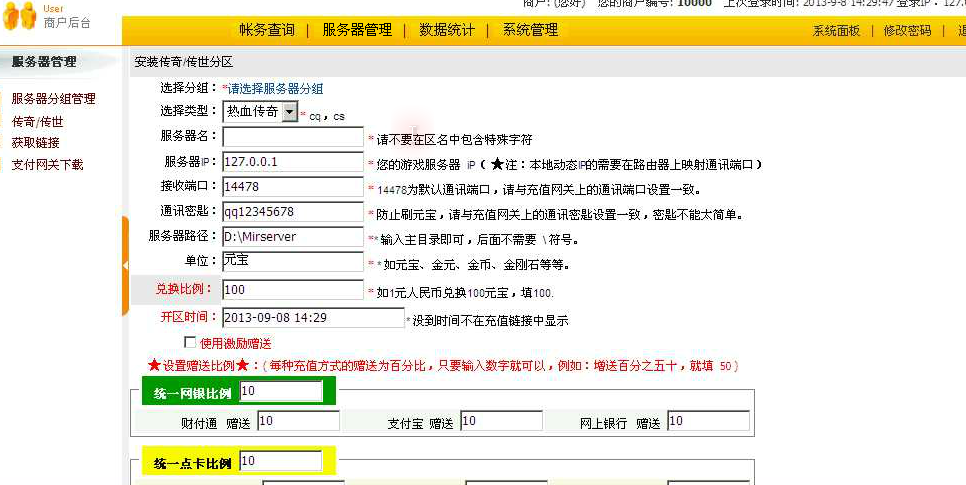Open 服务器分组管理 in sidebar
This screenshot has height=485, width=966.
(54, 99)
